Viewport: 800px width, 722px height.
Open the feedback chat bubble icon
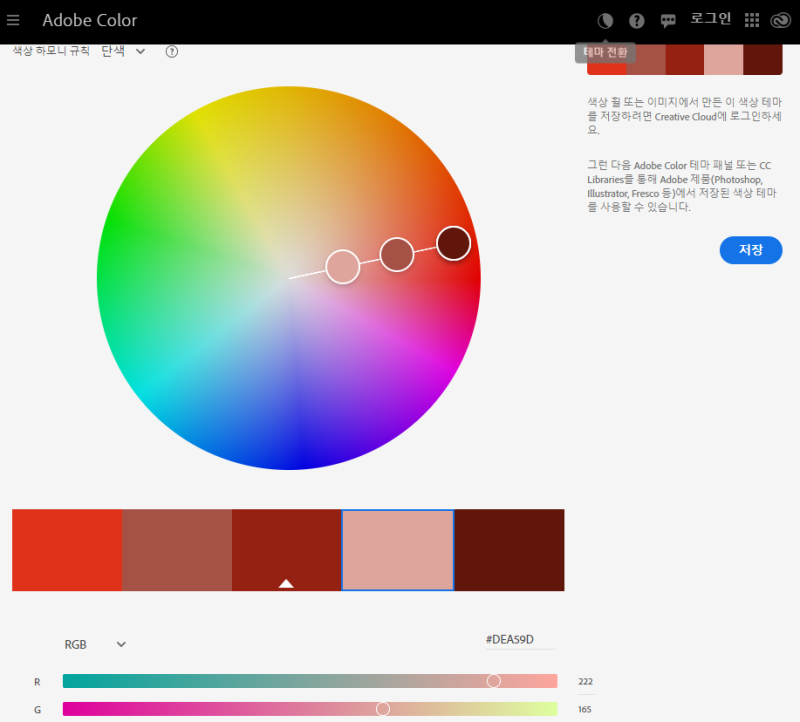(x=668, y=21)
